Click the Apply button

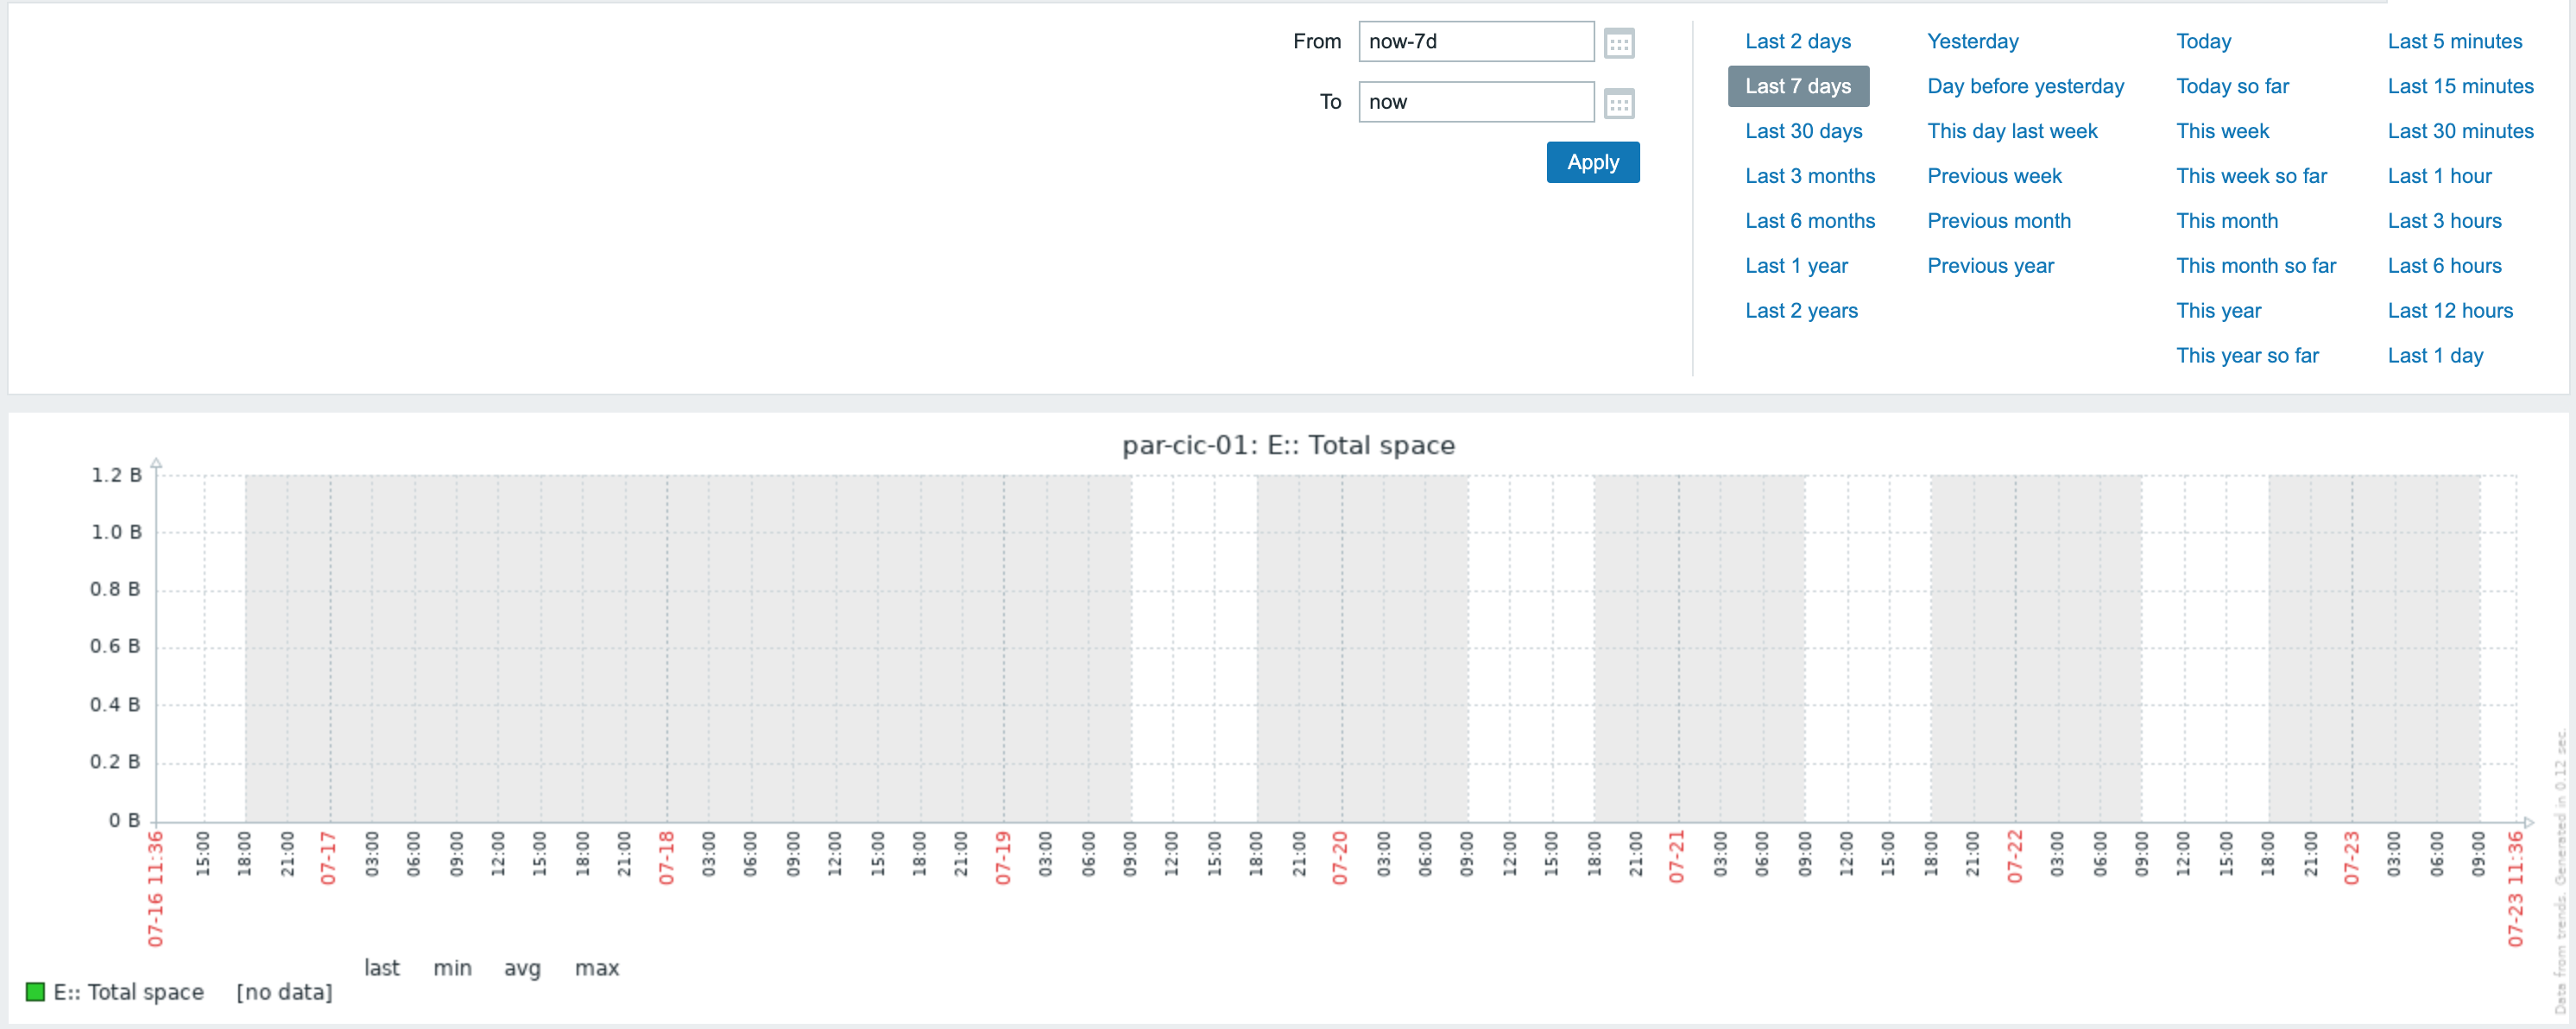(1593, 162)
